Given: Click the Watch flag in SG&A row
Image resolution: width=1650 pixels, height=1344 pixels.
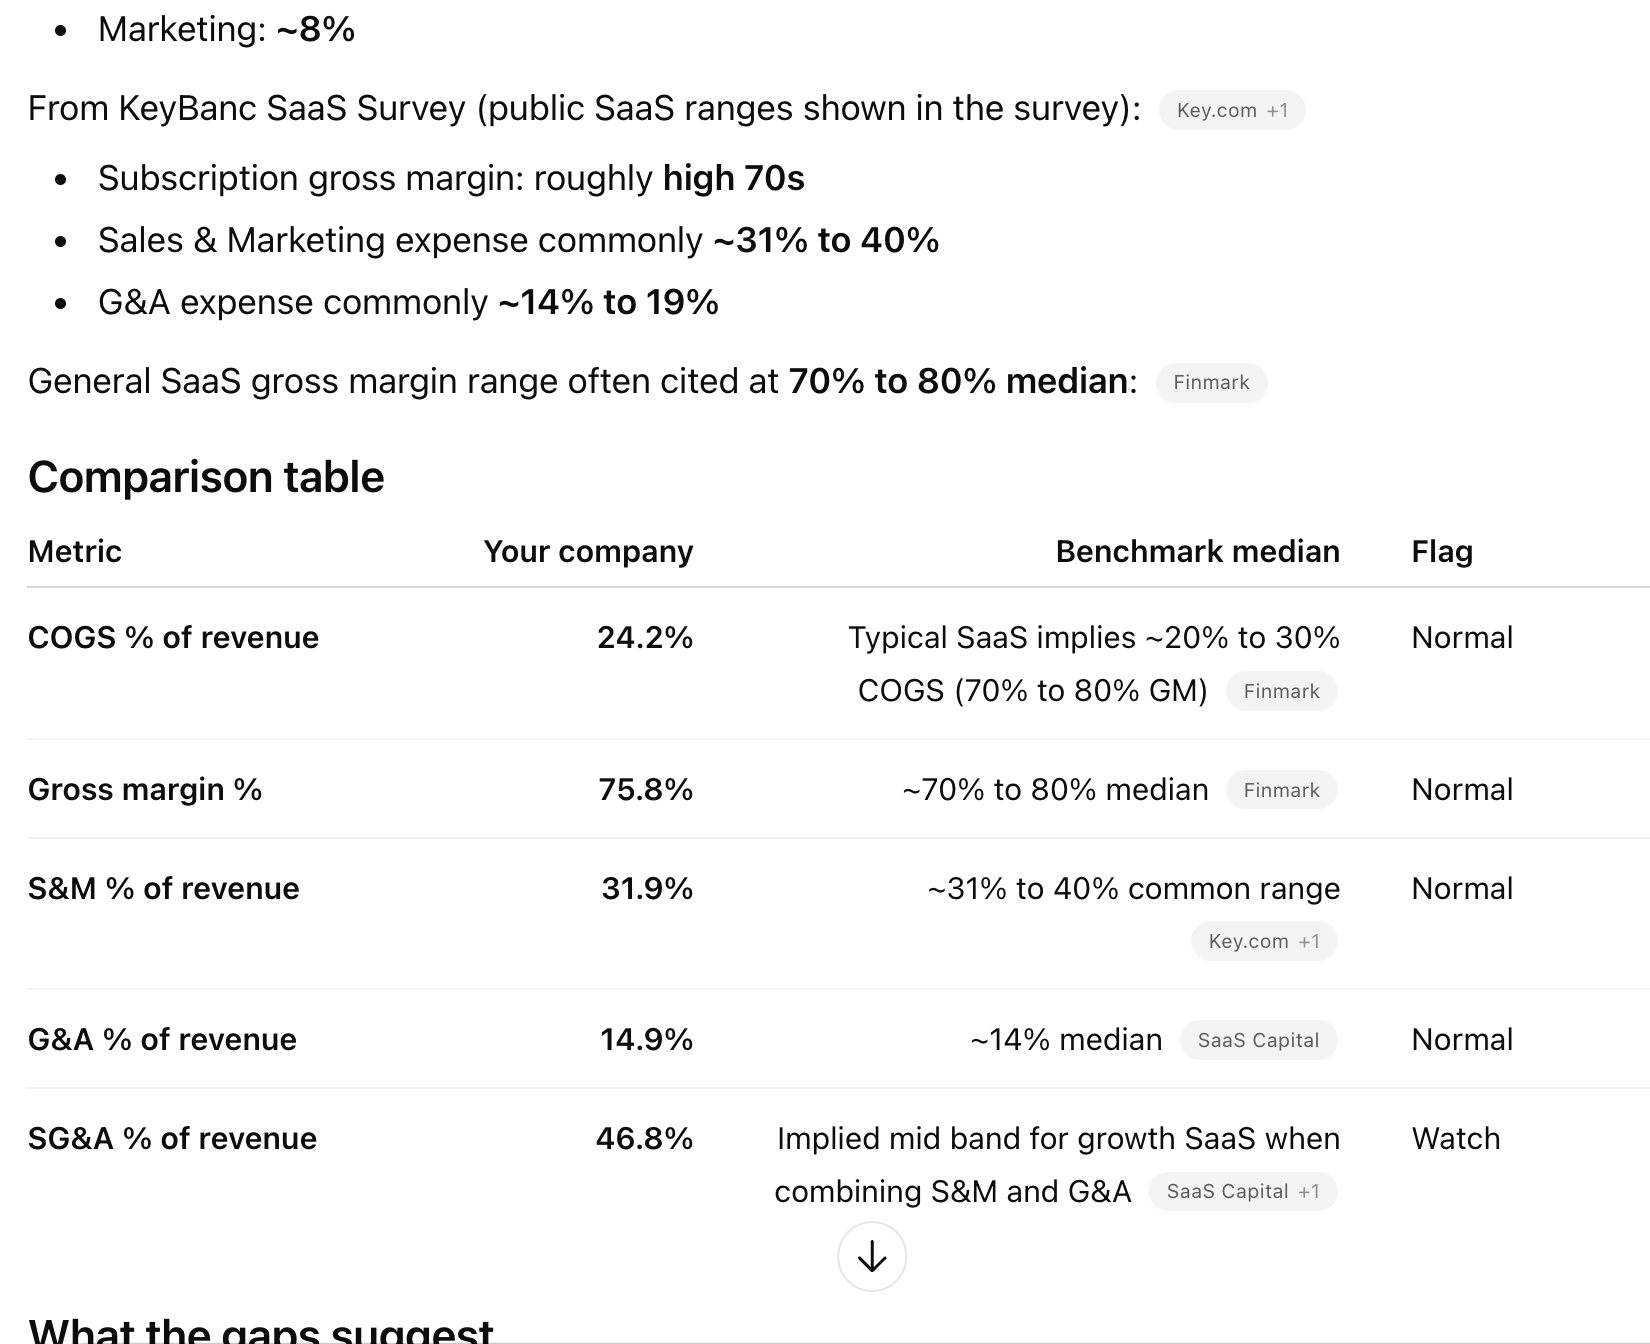Looking at the screenshot, I should 1456,1138.
